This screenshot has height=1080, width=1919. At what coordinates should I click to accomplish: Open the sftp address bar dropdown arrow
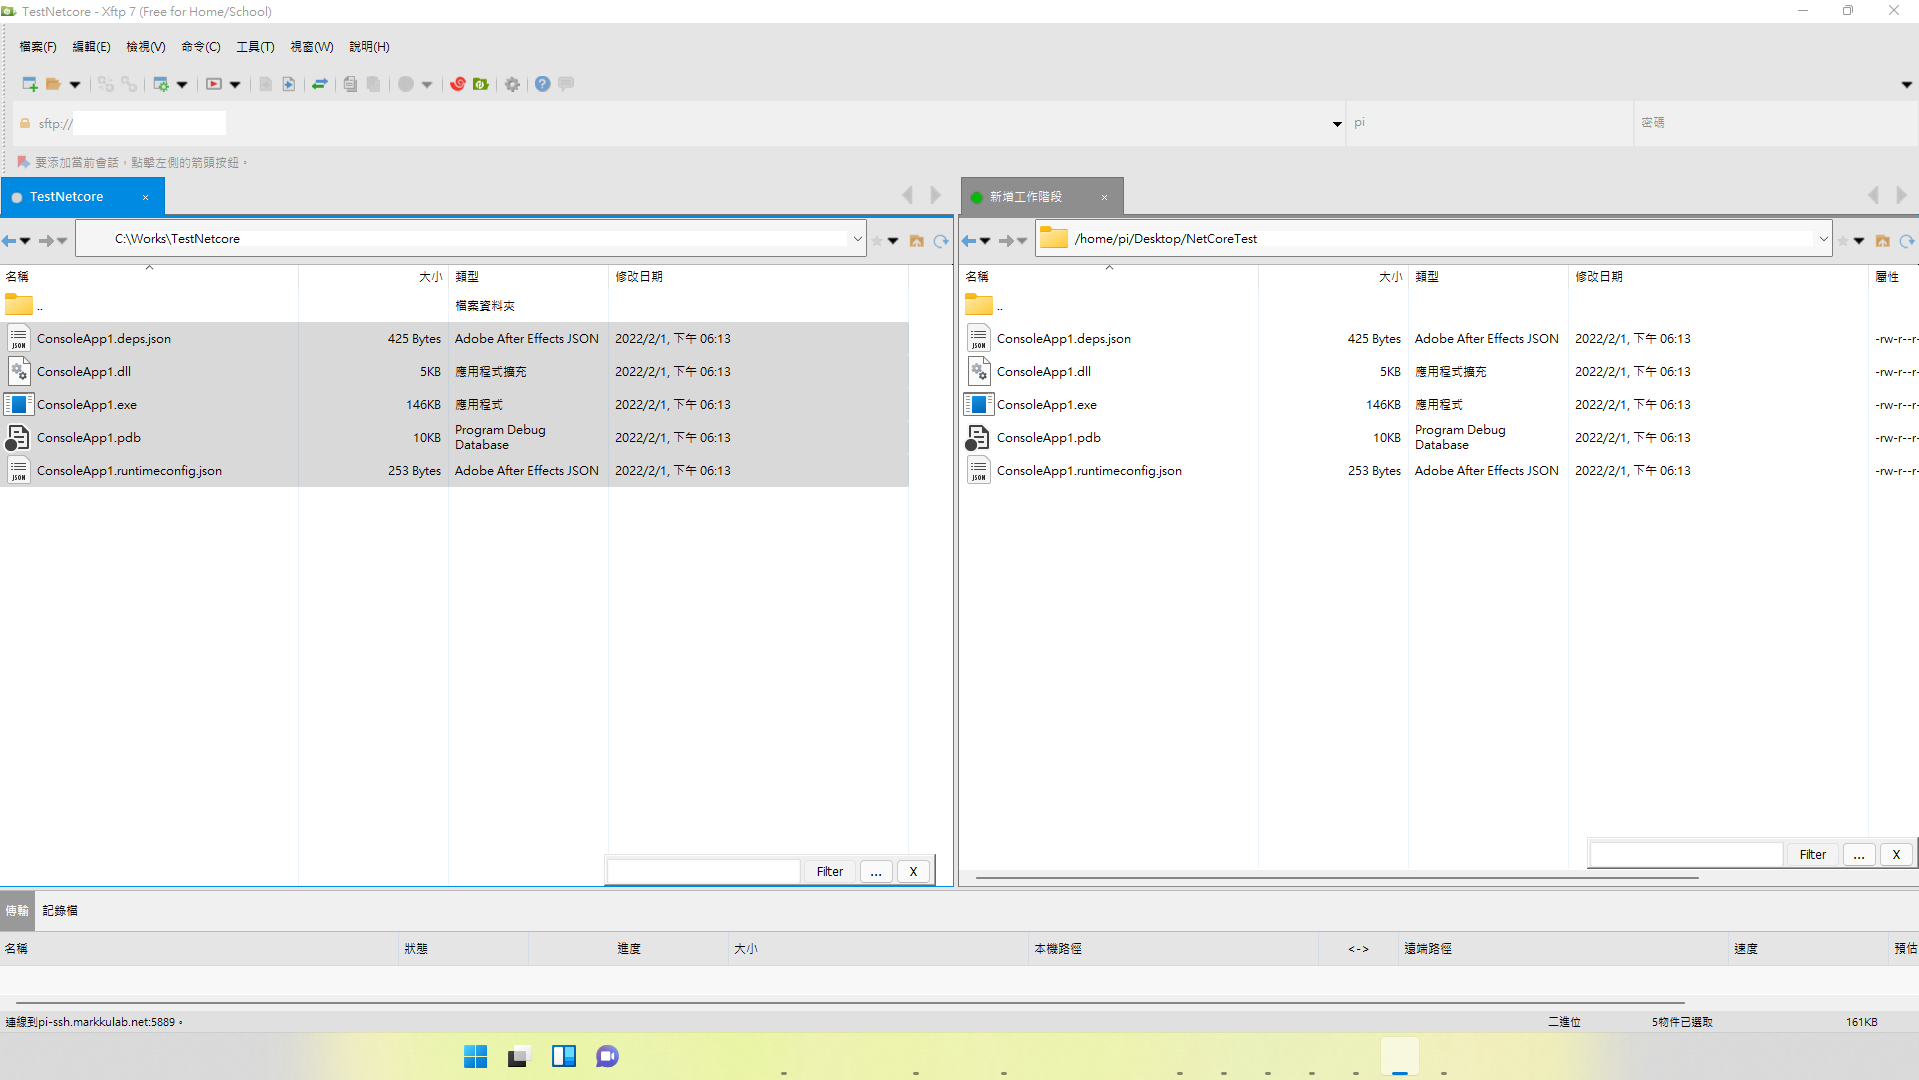point(1337,124)
